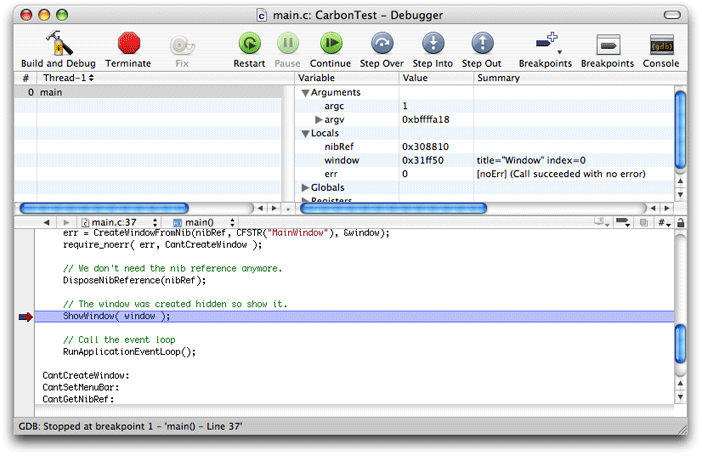Open the Thread-1 popup selector
702x458 pixels.
pyautogui.click(x=67, y=78)
